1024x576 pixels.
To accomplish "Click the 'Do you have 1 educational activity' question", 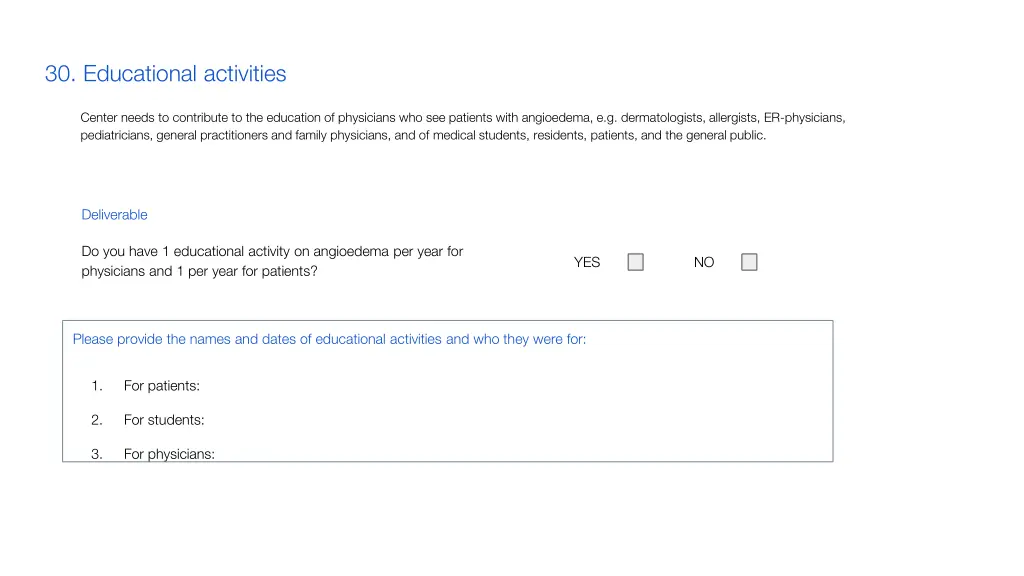I will pos(272,251).
